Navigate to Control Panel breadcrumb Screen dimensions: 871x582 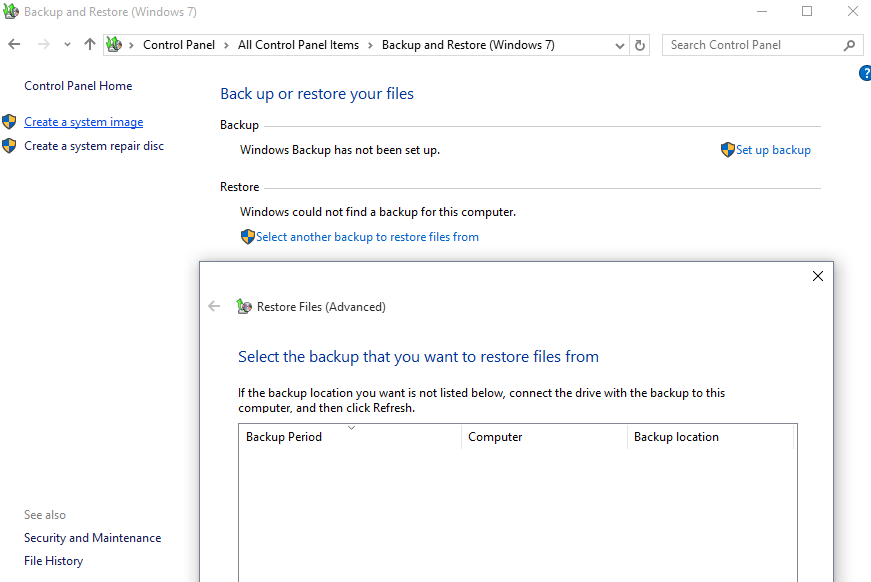click(179, 44)
